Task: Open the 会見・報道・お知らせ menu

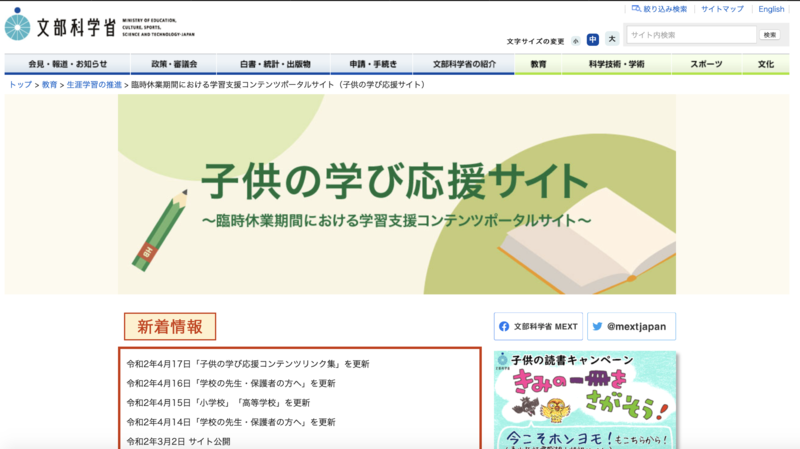Action: (68, 64)
